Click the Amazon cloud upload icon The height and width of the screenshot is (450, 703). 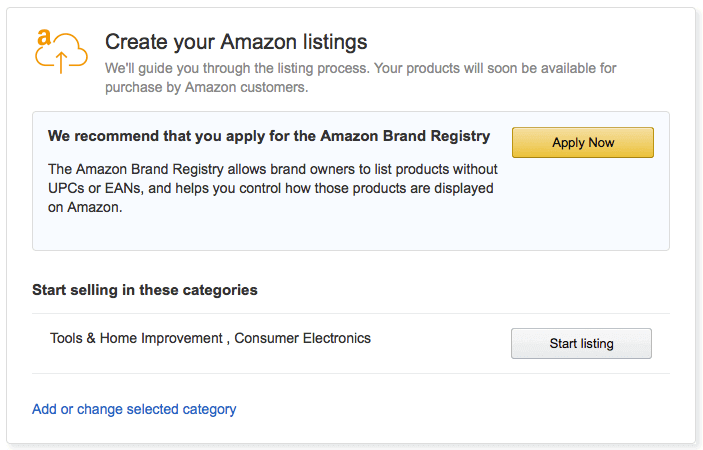tap(61, 52)
